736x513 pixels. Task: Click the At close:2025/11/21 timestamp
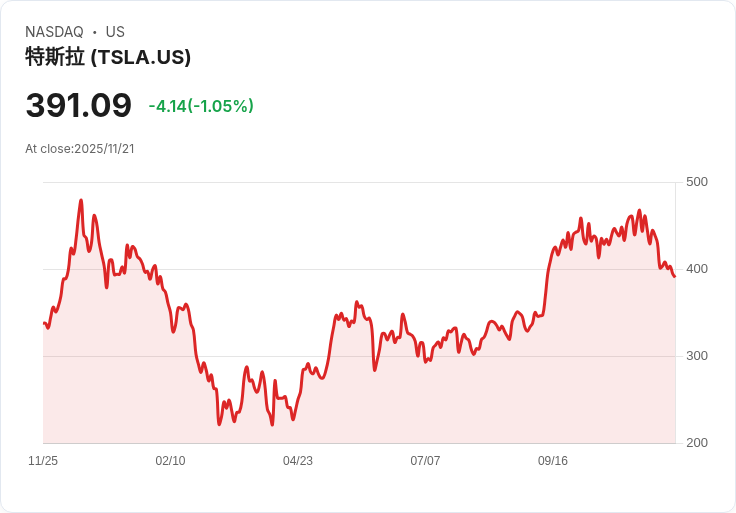point(80,149)
